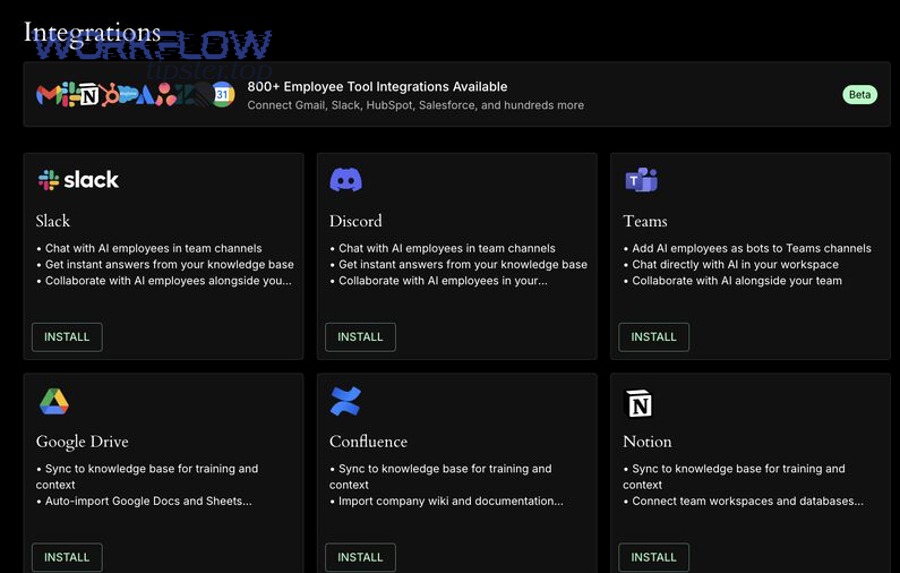Install the Confluence integration

click(x=360, y=557)
